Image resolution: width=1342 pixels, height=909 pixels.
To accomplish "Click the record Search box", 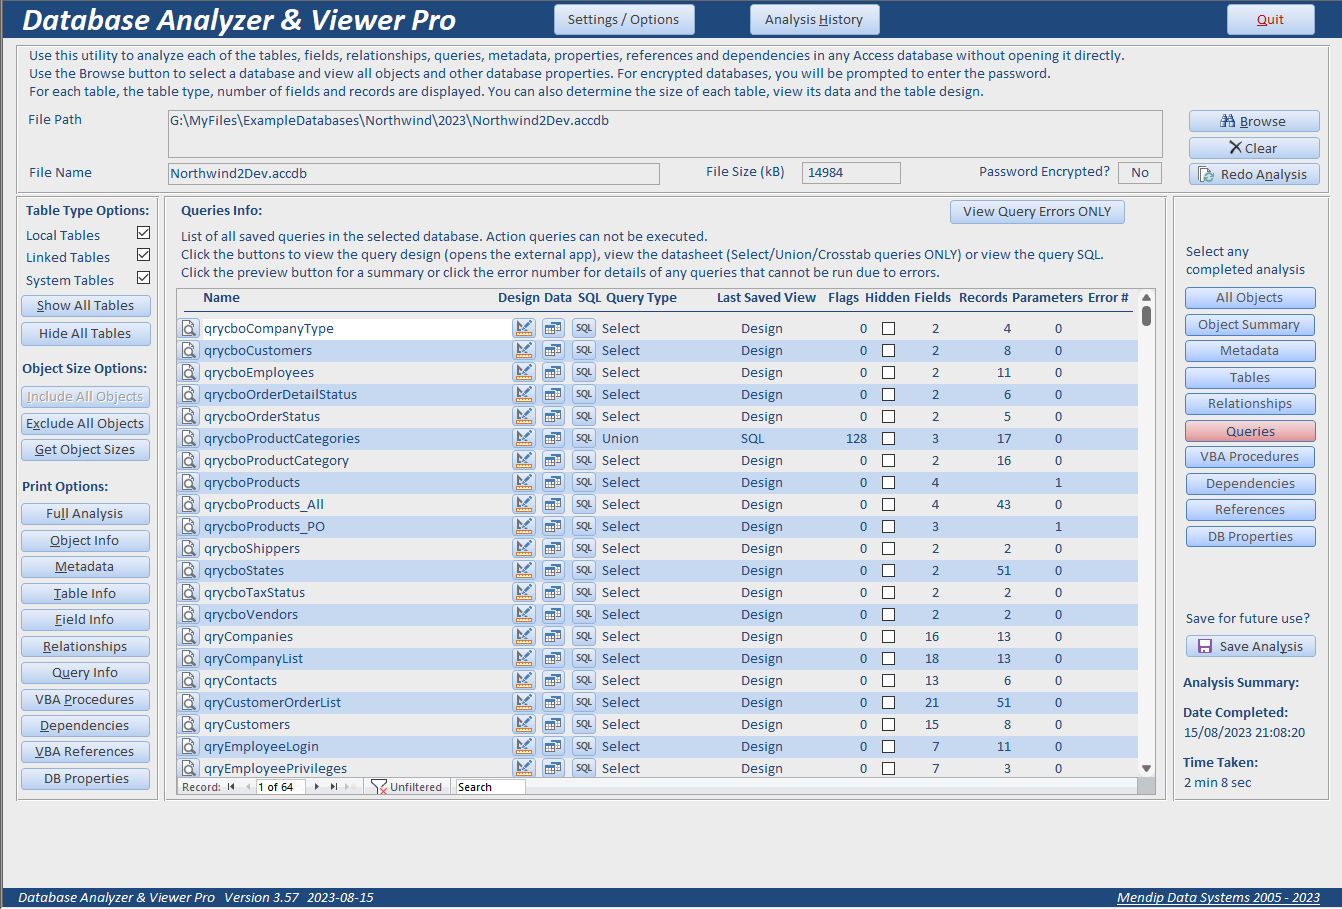I will click(490, 787).
